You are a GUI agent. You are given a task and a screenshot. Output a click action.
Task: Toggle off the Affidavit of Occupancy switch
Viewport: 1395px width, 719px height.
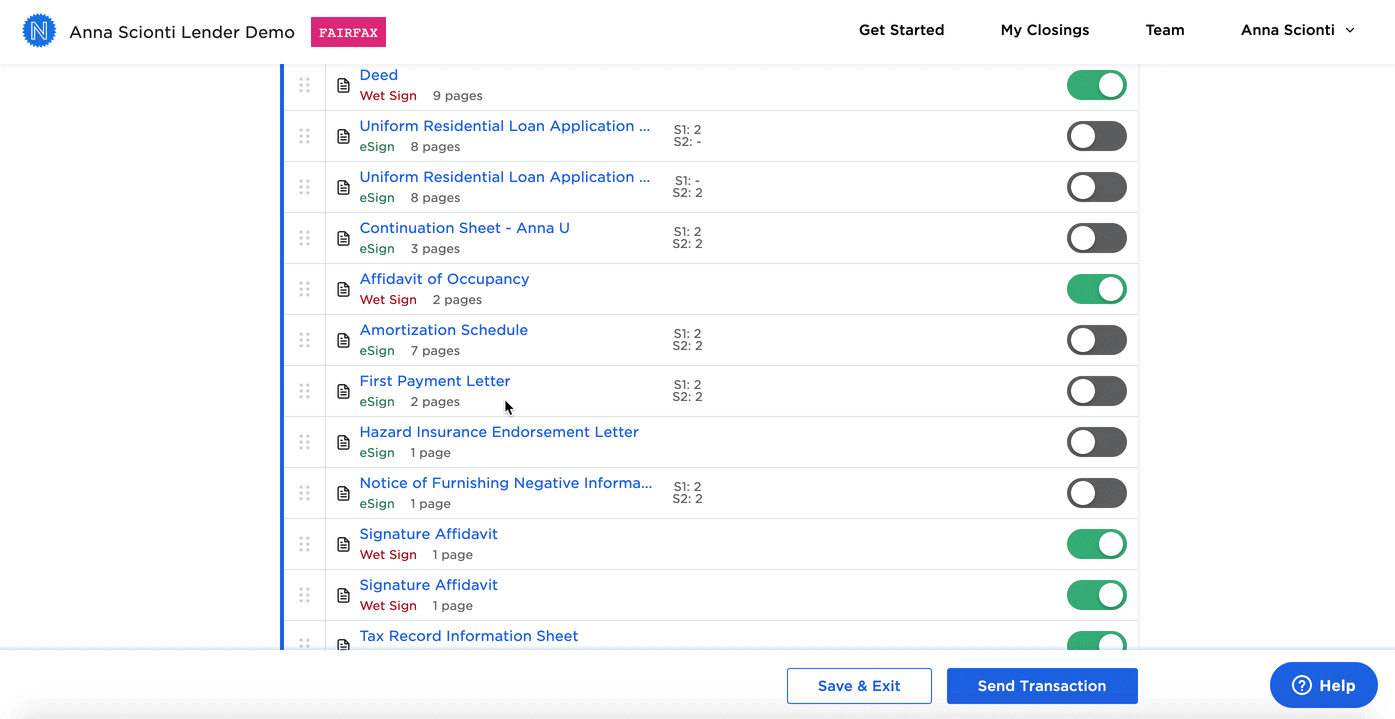pyautogui.click(x=1096, y=289)
